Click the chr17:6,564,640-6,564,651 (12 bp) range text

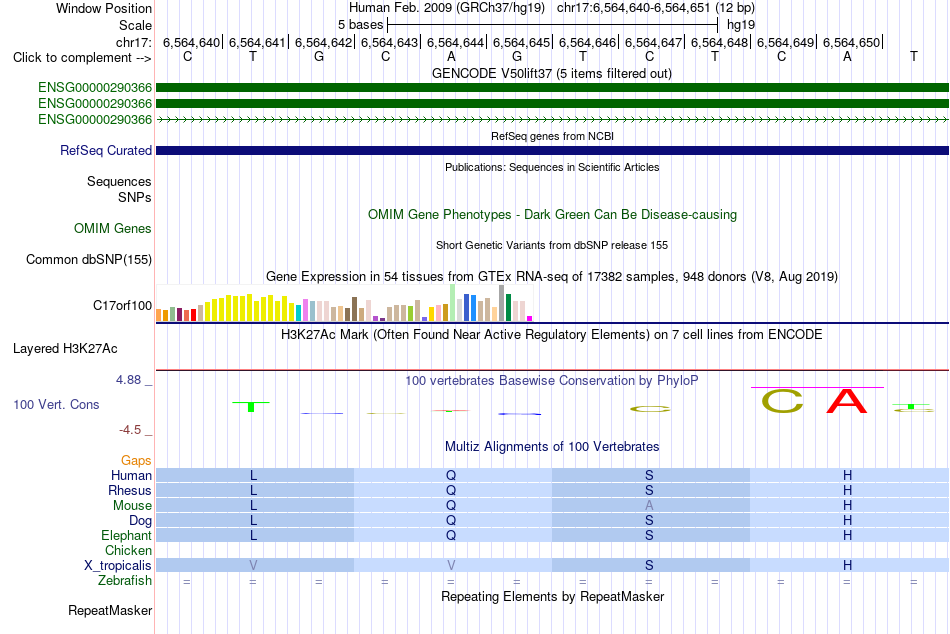tap(656, 8)
